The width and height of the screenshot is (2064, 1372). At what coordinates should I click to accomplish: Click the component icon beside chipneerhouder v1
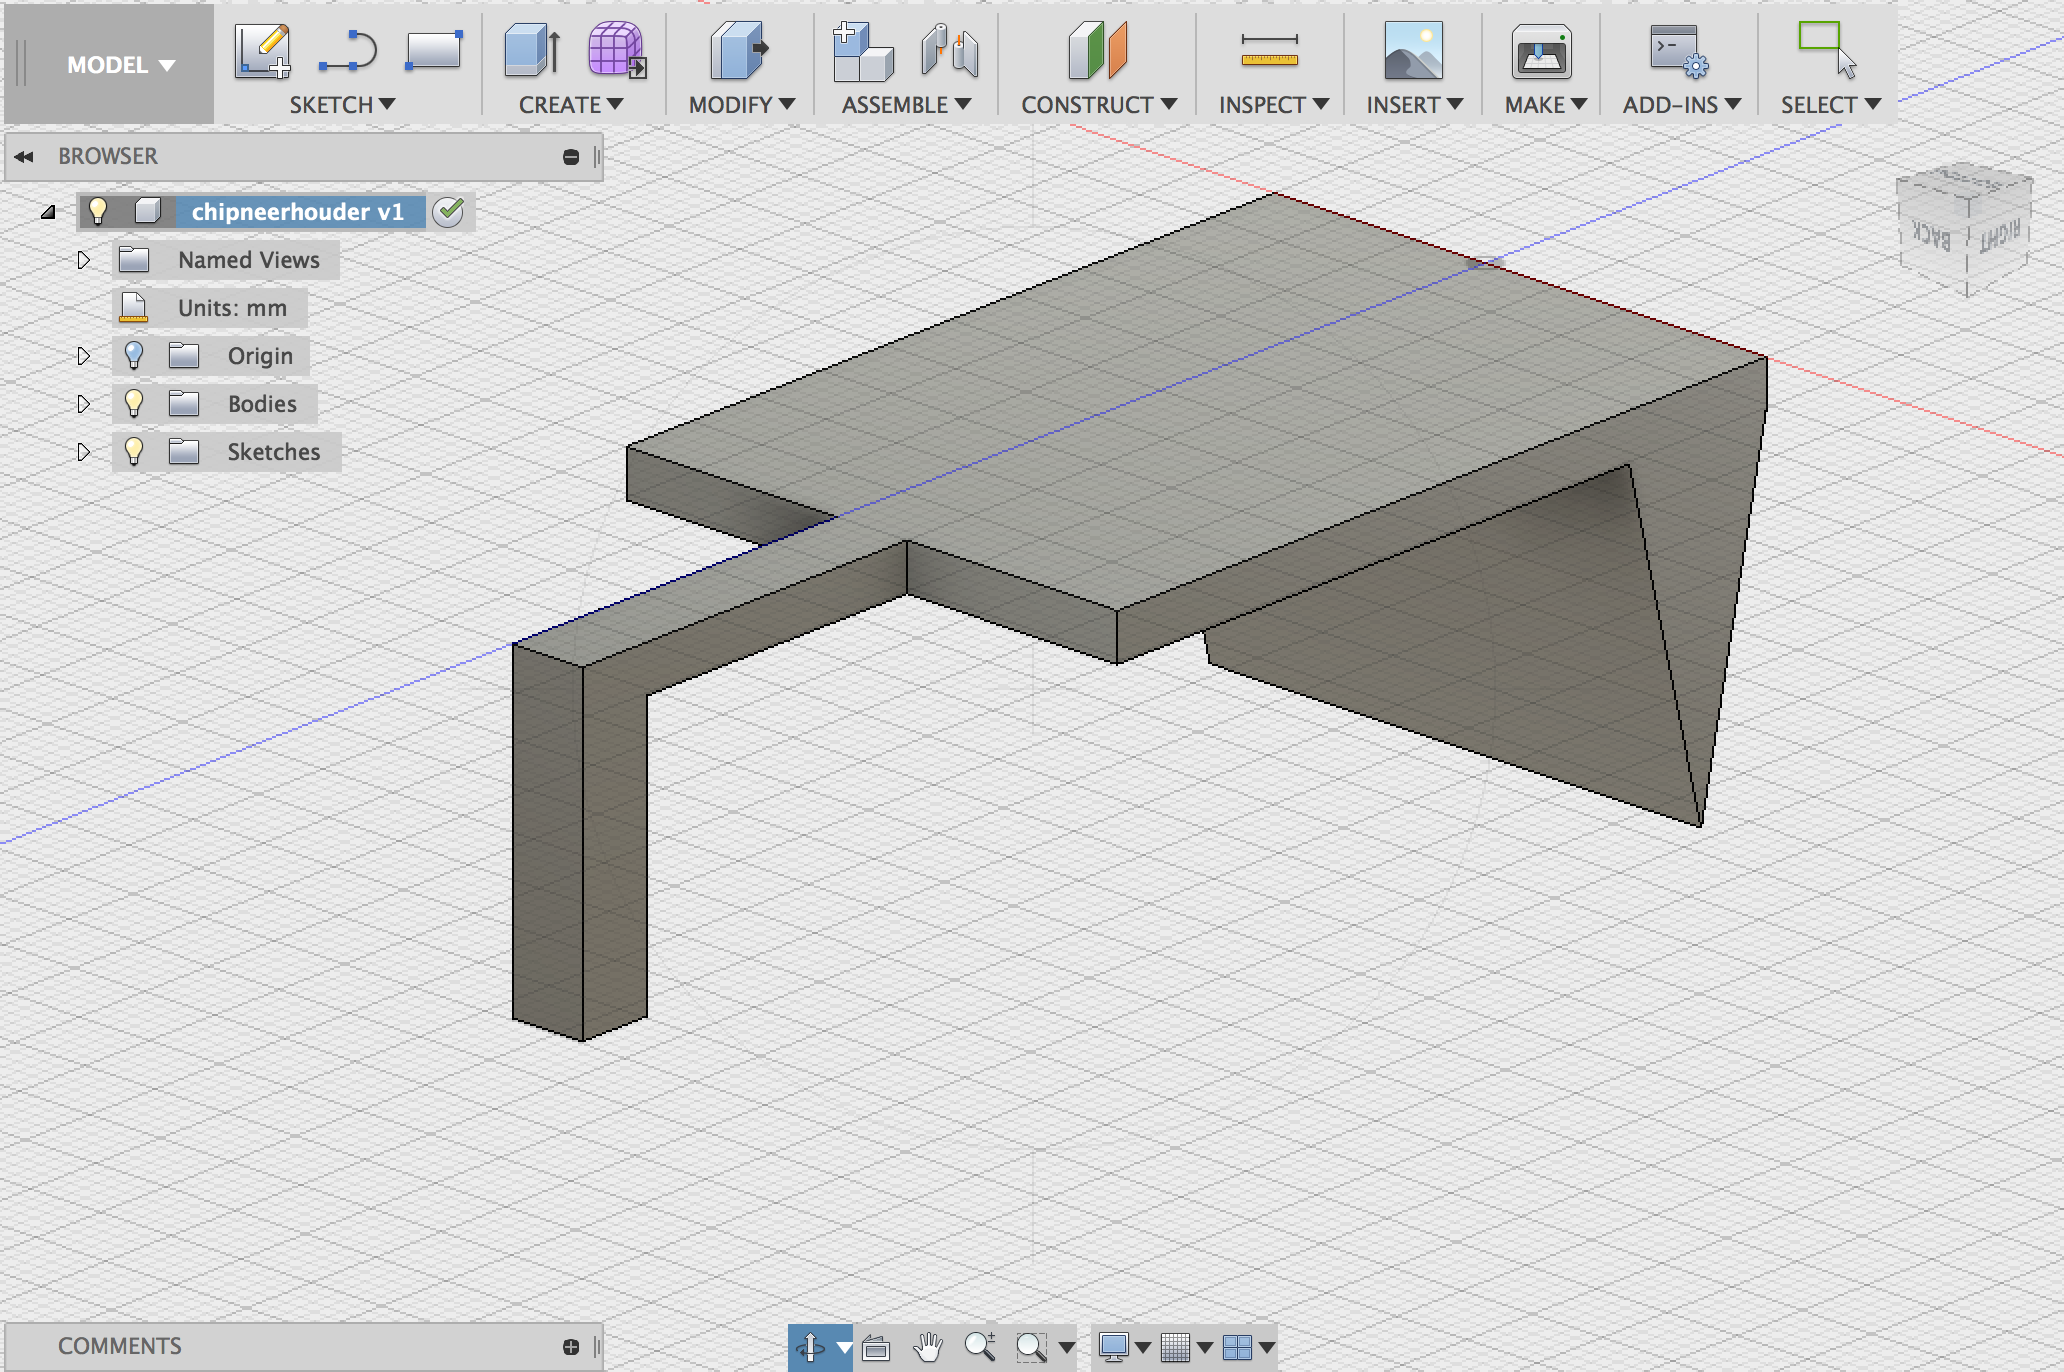pyautogui.click(x=147, y=211)
